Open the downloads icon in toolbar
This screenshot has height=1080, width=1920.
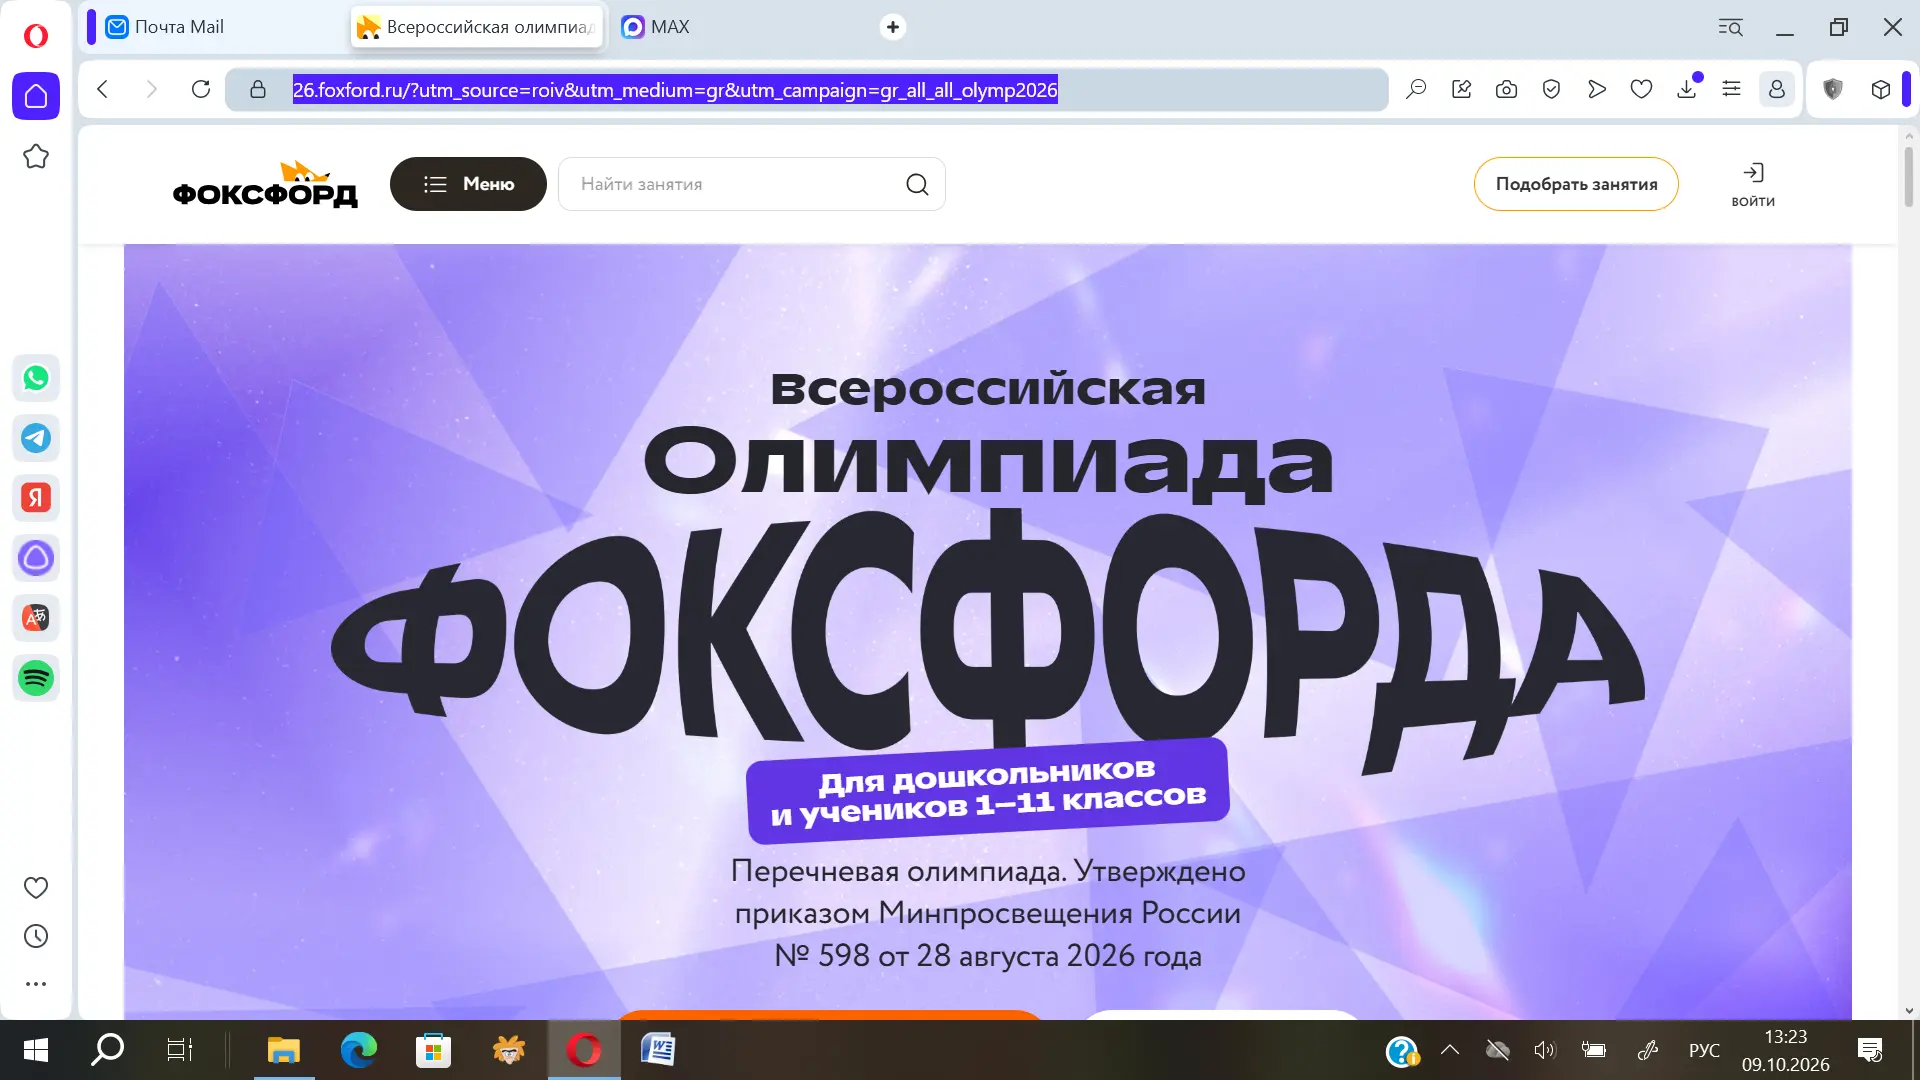1687,89
